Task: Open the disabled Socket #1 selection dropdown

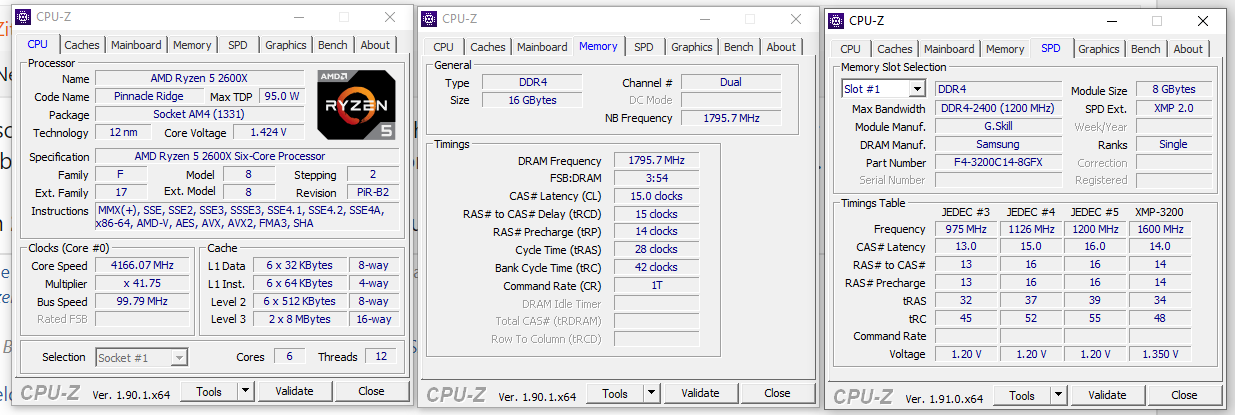Action: click(x=141, y=357)
